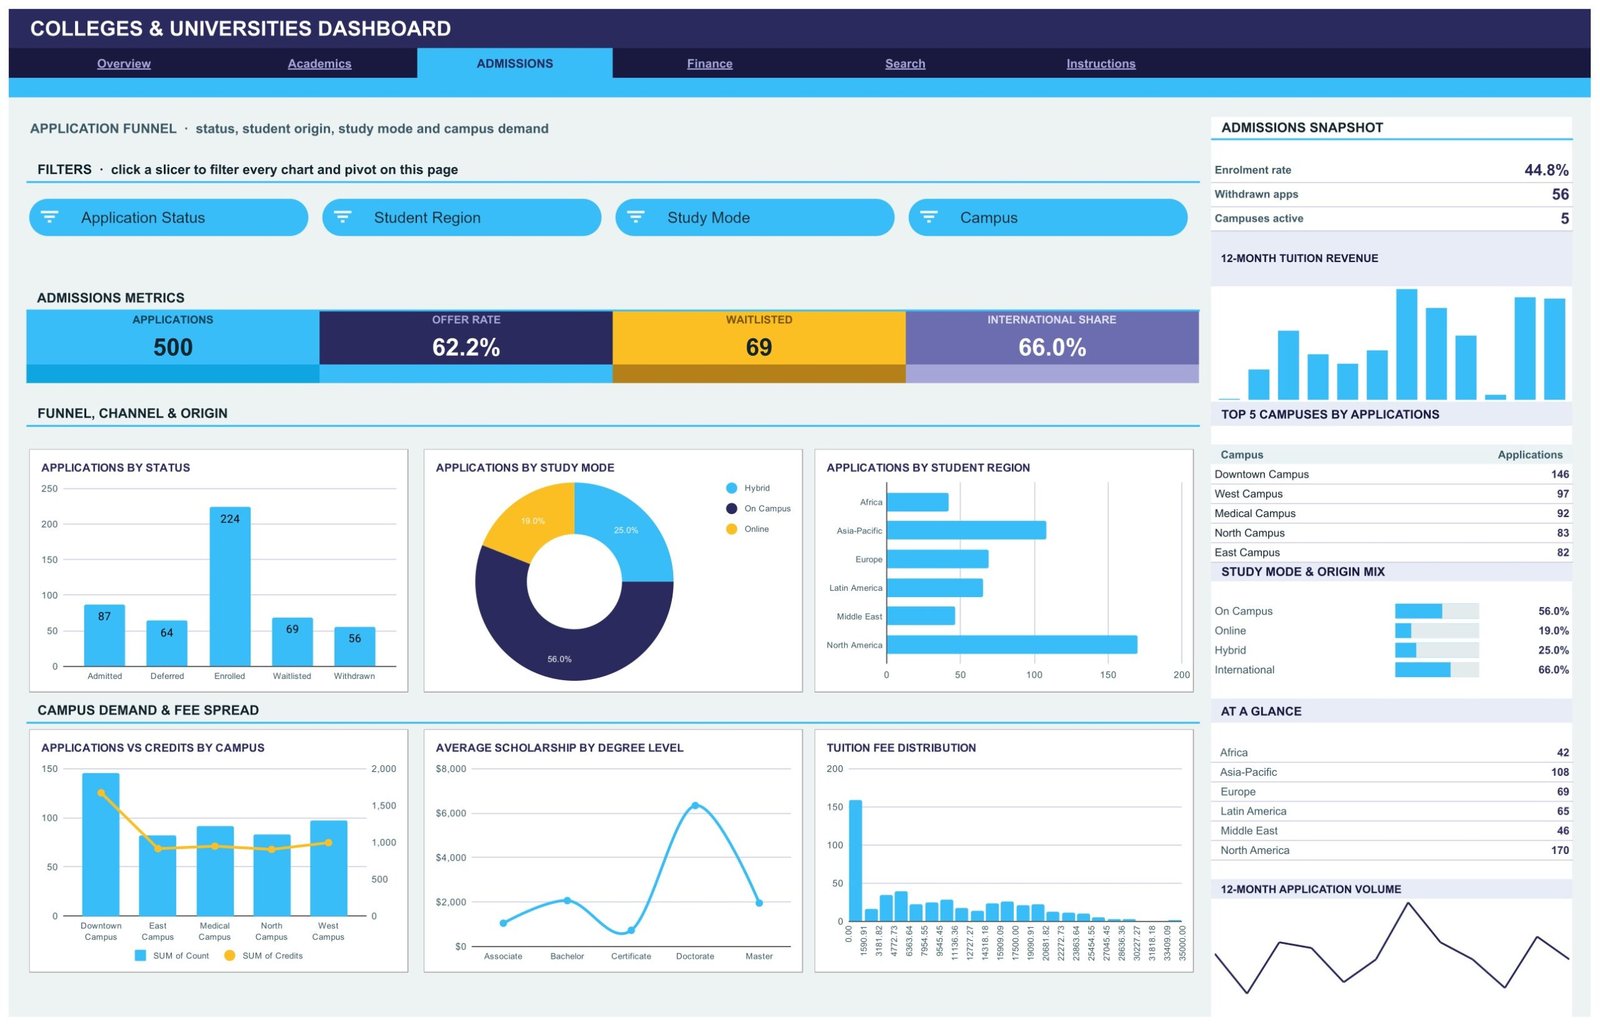Click the Applications column header
This screenshot has width=1600, height=1026.
coord(1530,455)
